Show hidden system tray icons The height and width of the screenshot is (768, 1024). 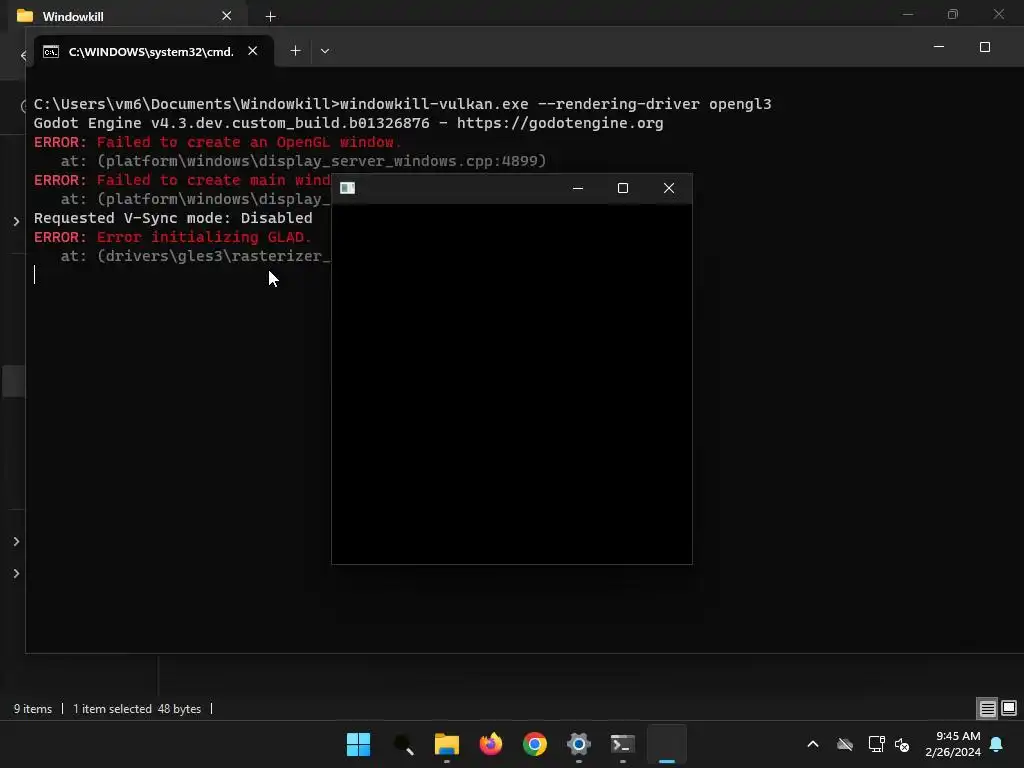pos(813,744)
